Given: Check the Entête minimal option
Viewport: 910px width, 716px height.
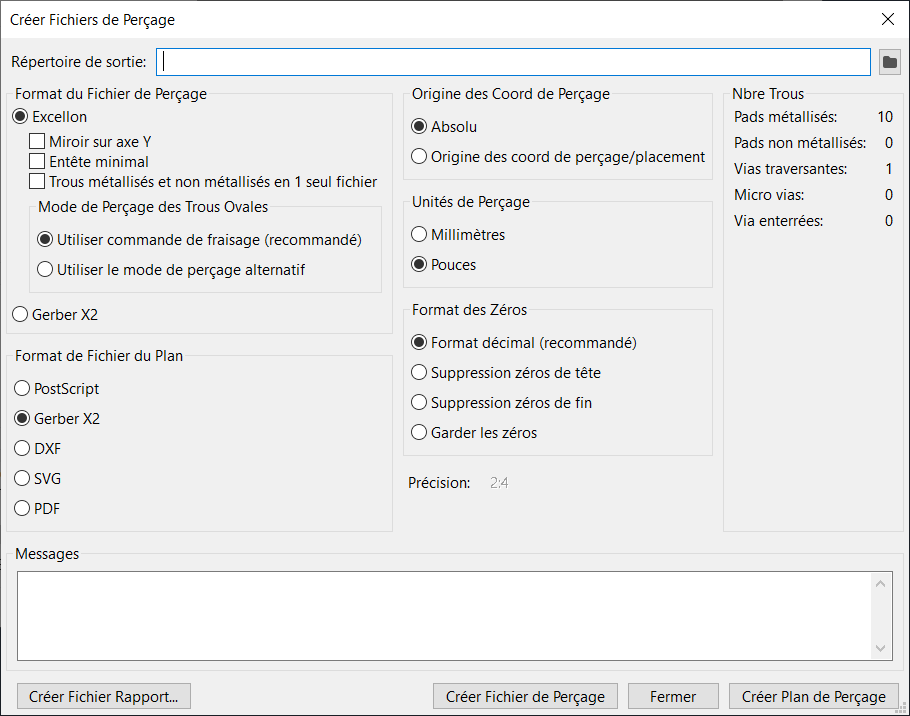Looking at the screenshot, I should [38, 162].
